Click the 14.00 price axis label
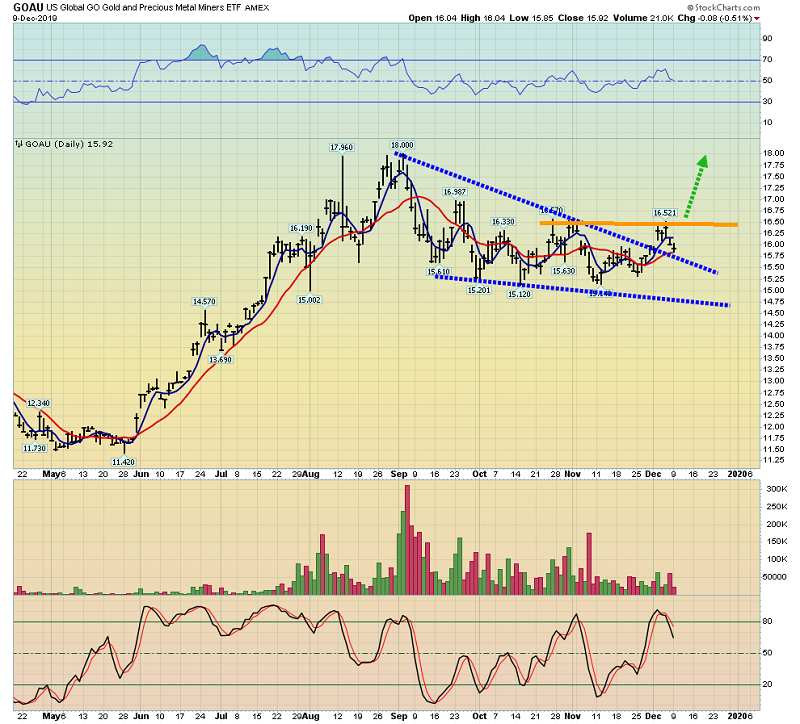 tap(773, 335)
